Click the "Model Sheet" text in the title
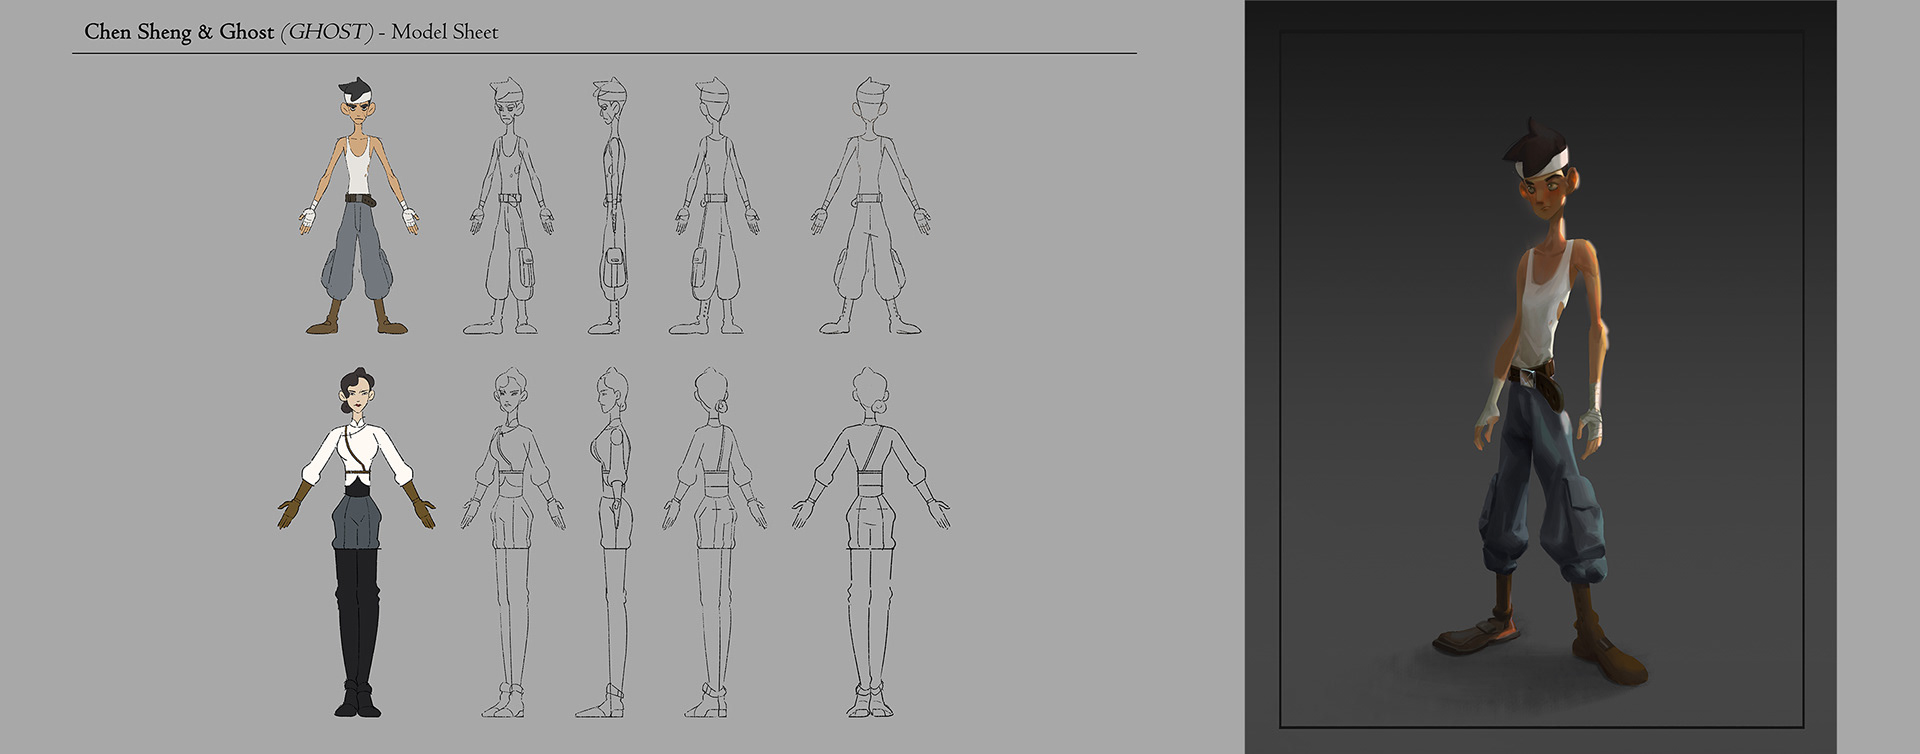Image resolution: width=1920 pixels, height=754 pixels. (445, 32)
